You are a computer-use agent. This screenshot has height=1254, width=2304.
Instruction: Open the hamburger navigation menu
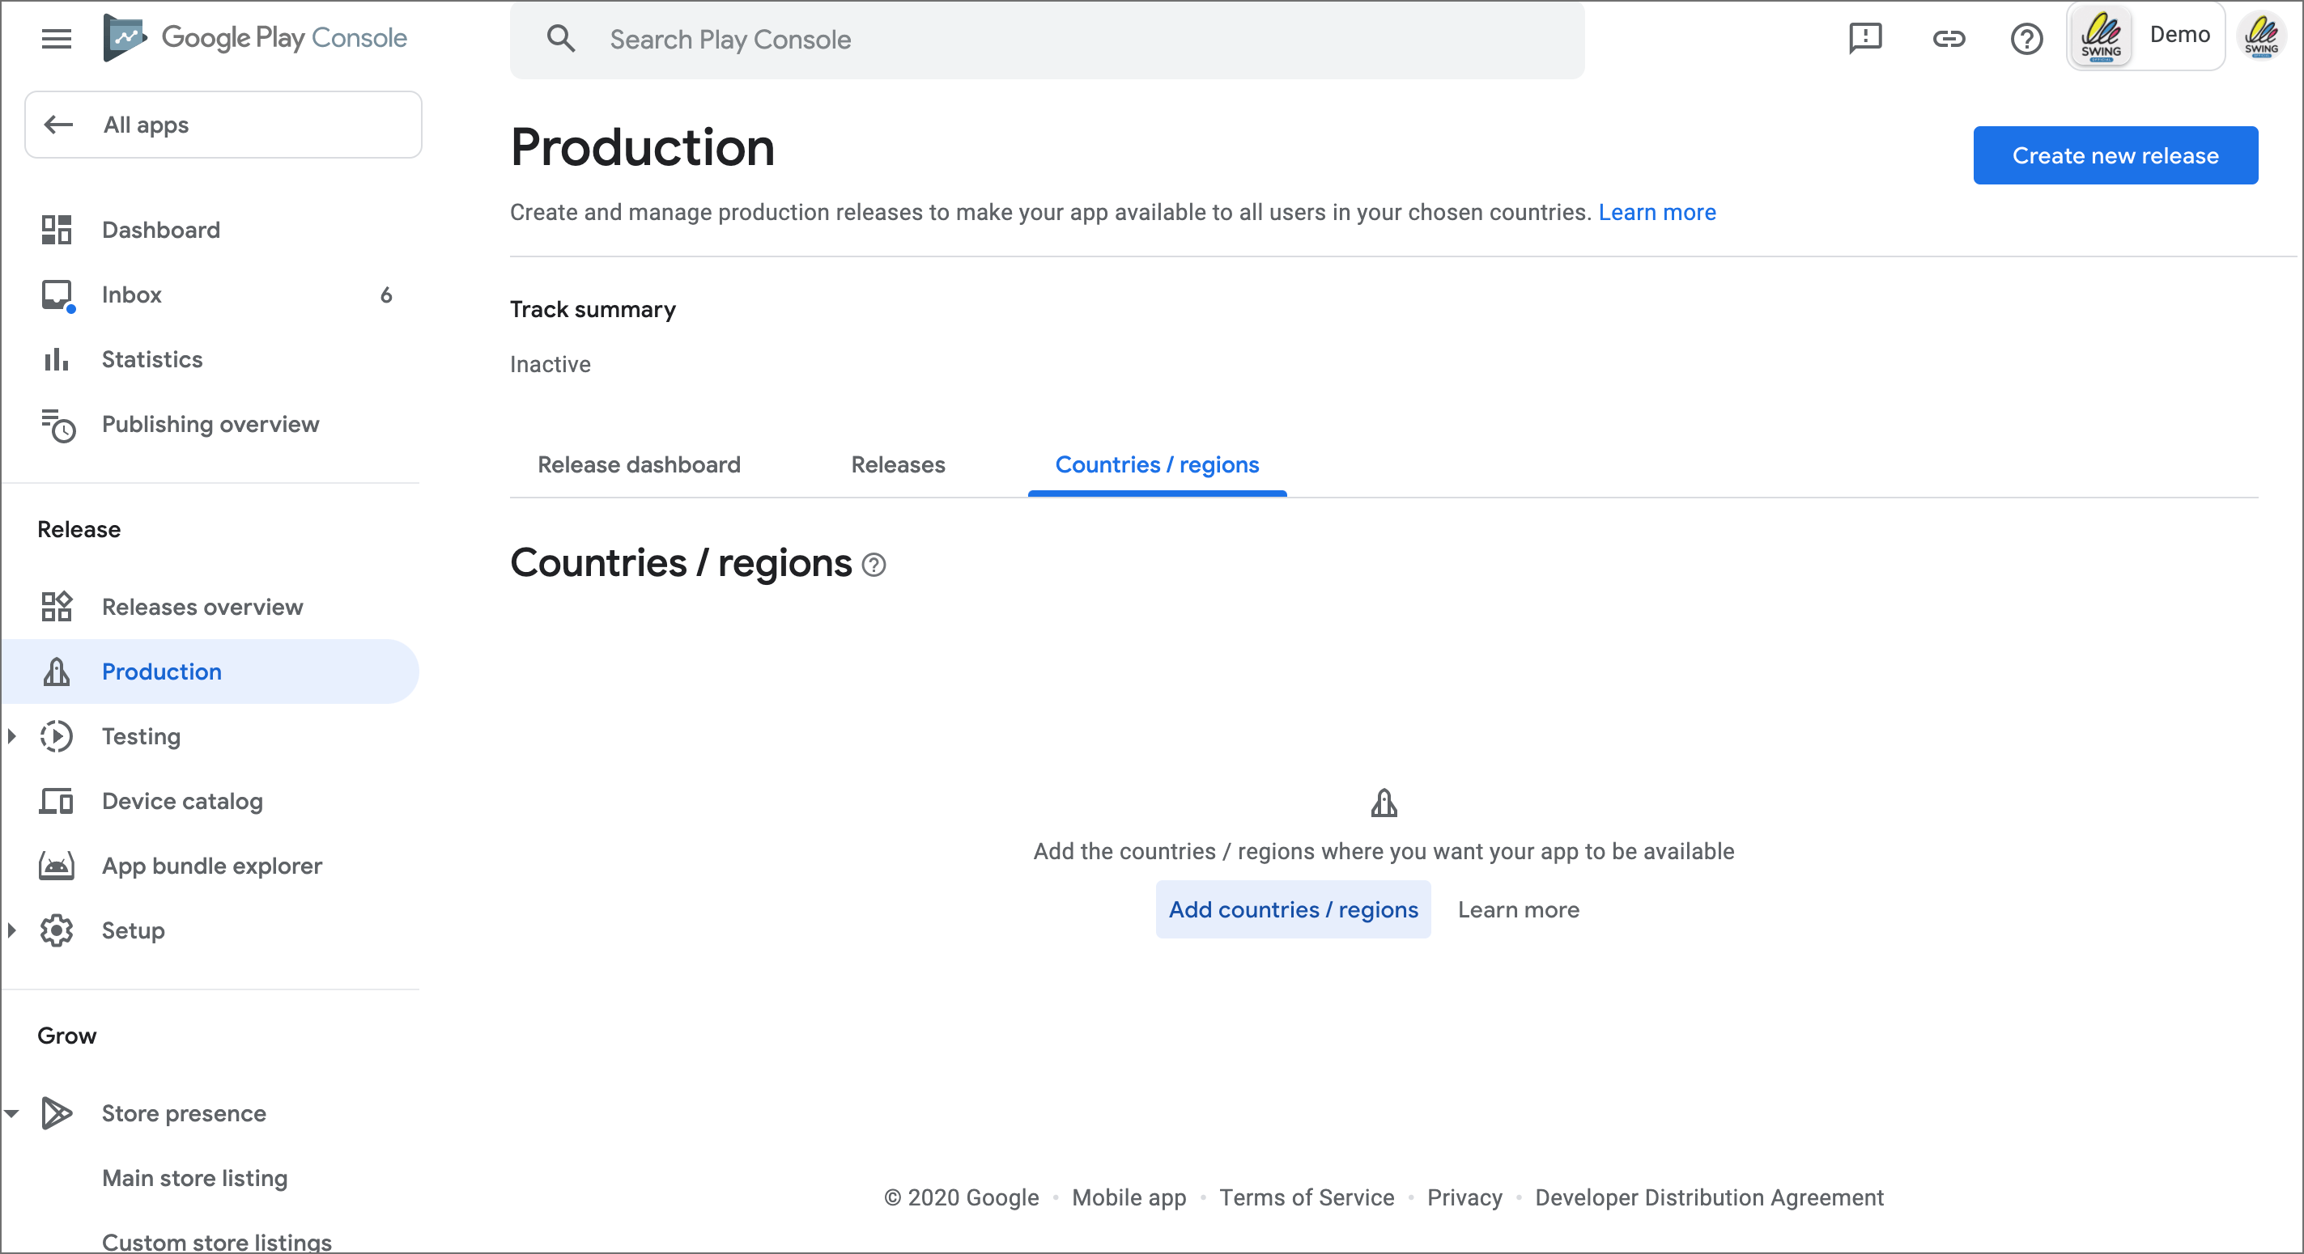tap(56, 39)
